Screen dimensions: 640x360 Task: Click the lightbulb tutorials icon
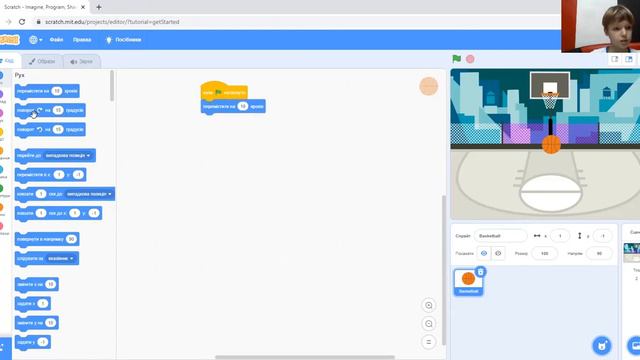[x=109, y=40]
